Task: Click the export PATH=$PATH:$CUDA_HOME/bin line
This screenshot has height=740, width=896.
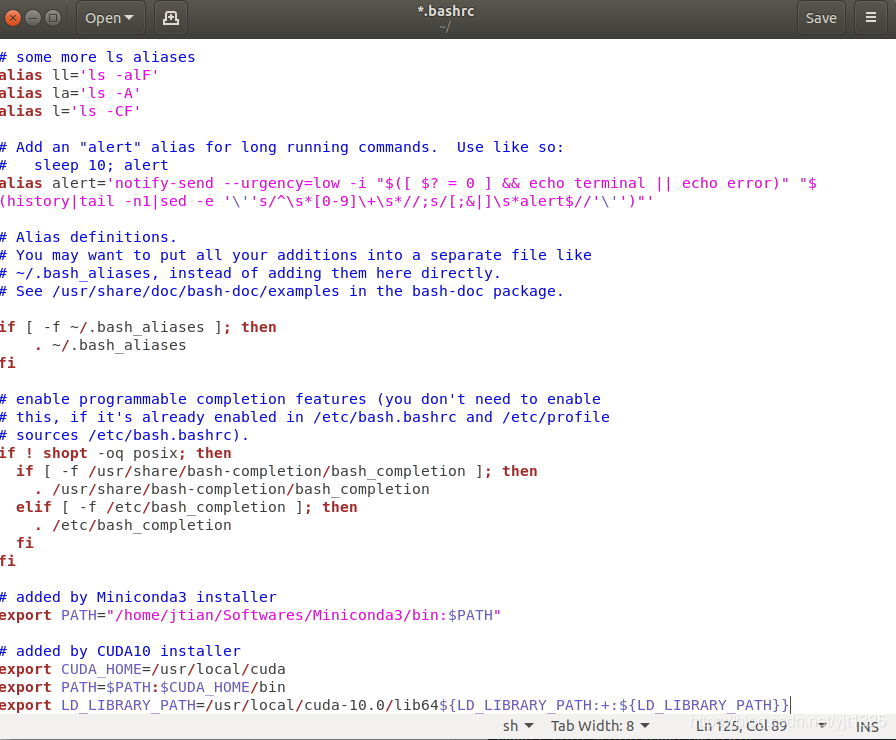Action: pyautogui.click(x=143, y=687)
